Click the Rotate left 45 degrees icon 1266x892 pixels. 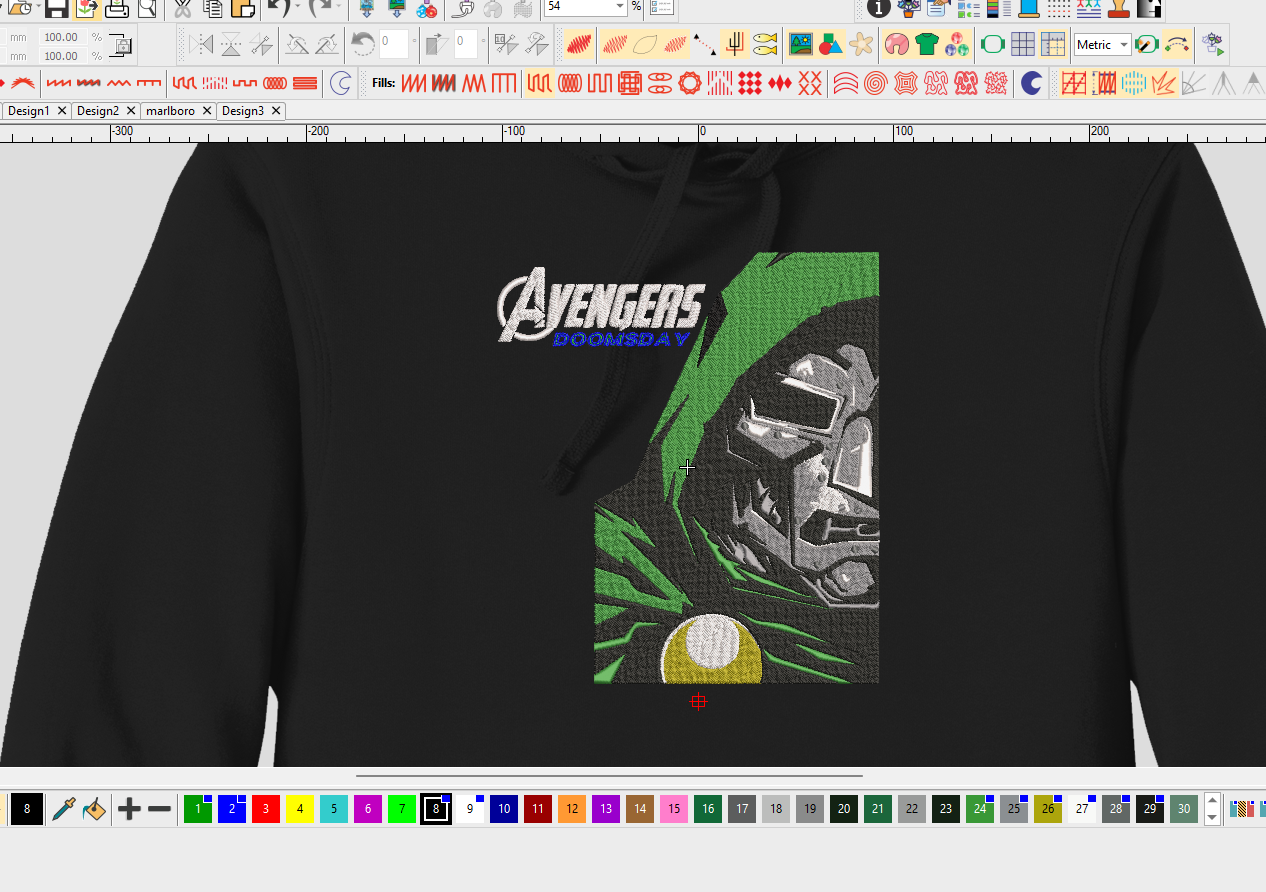(297, 44)
